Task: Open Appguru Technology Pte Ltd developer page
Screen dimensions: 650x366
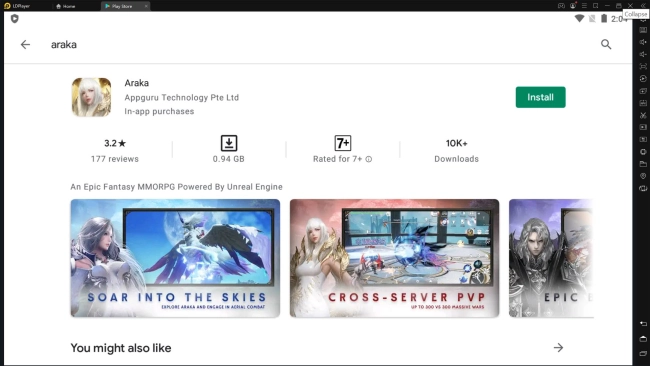Action: [182, 97]
